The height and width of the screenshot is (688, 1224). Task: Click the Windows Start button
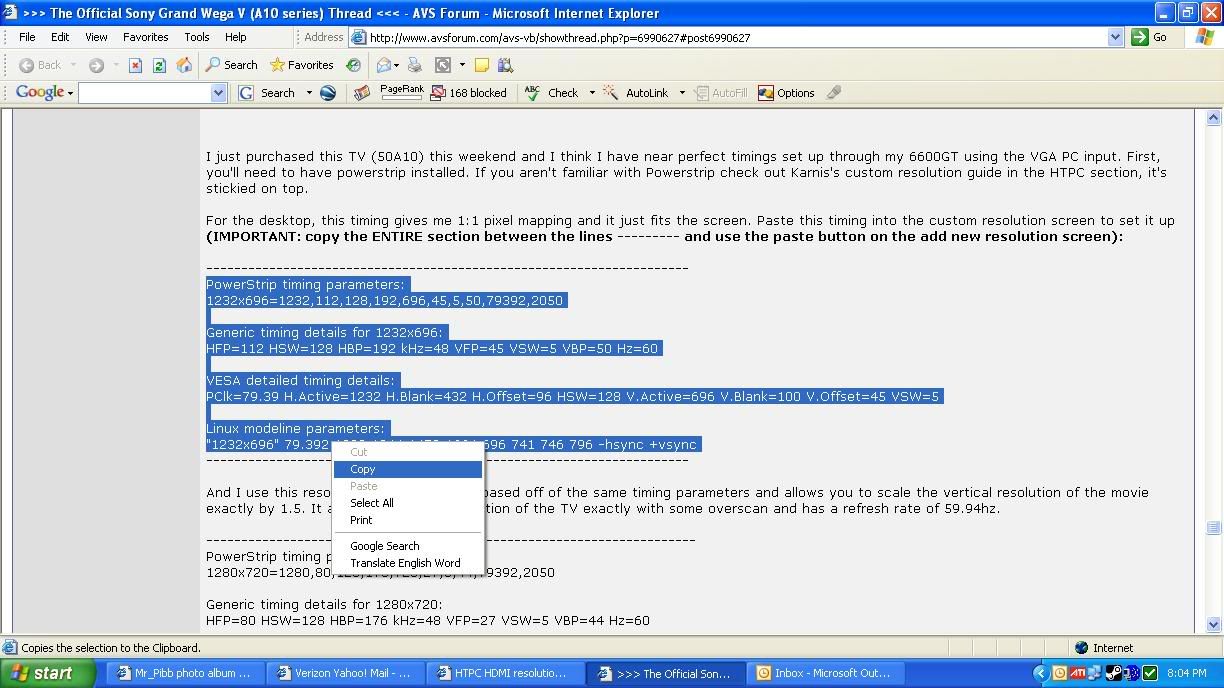[48, 673]
